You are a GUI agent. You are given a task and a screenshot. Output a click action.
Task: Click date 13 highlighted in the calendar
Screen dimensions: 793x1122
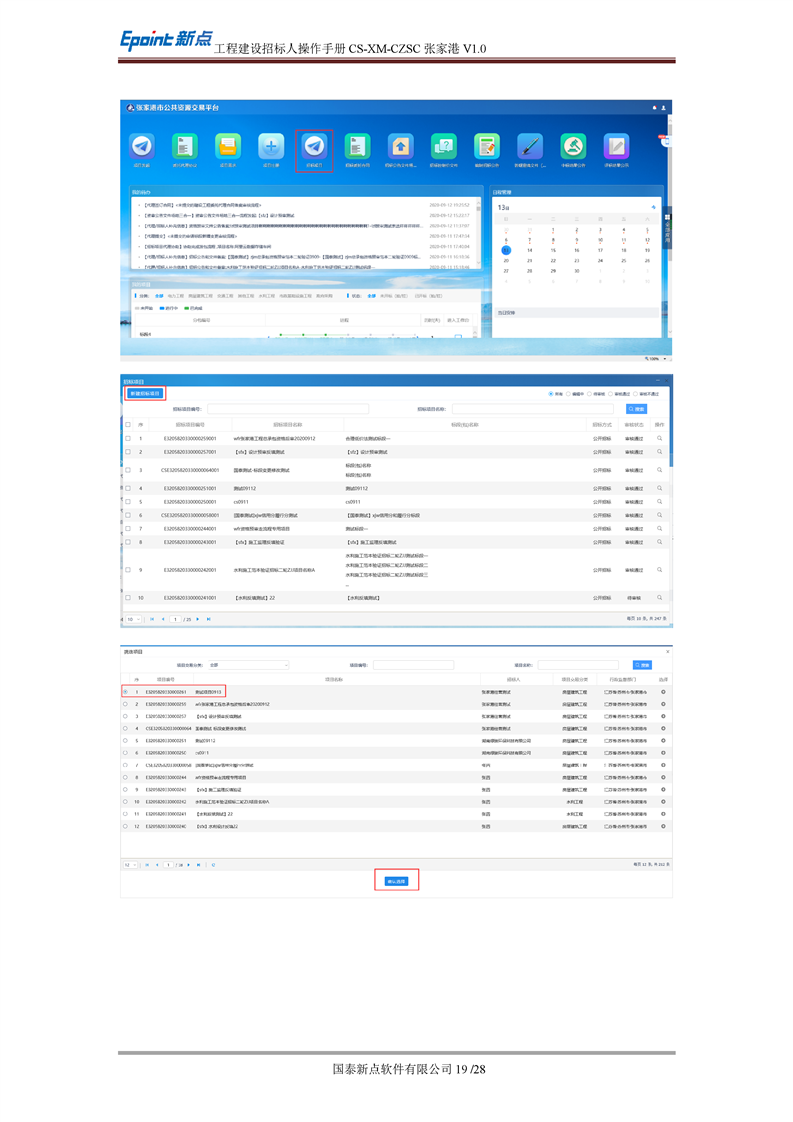pos(506,251)
